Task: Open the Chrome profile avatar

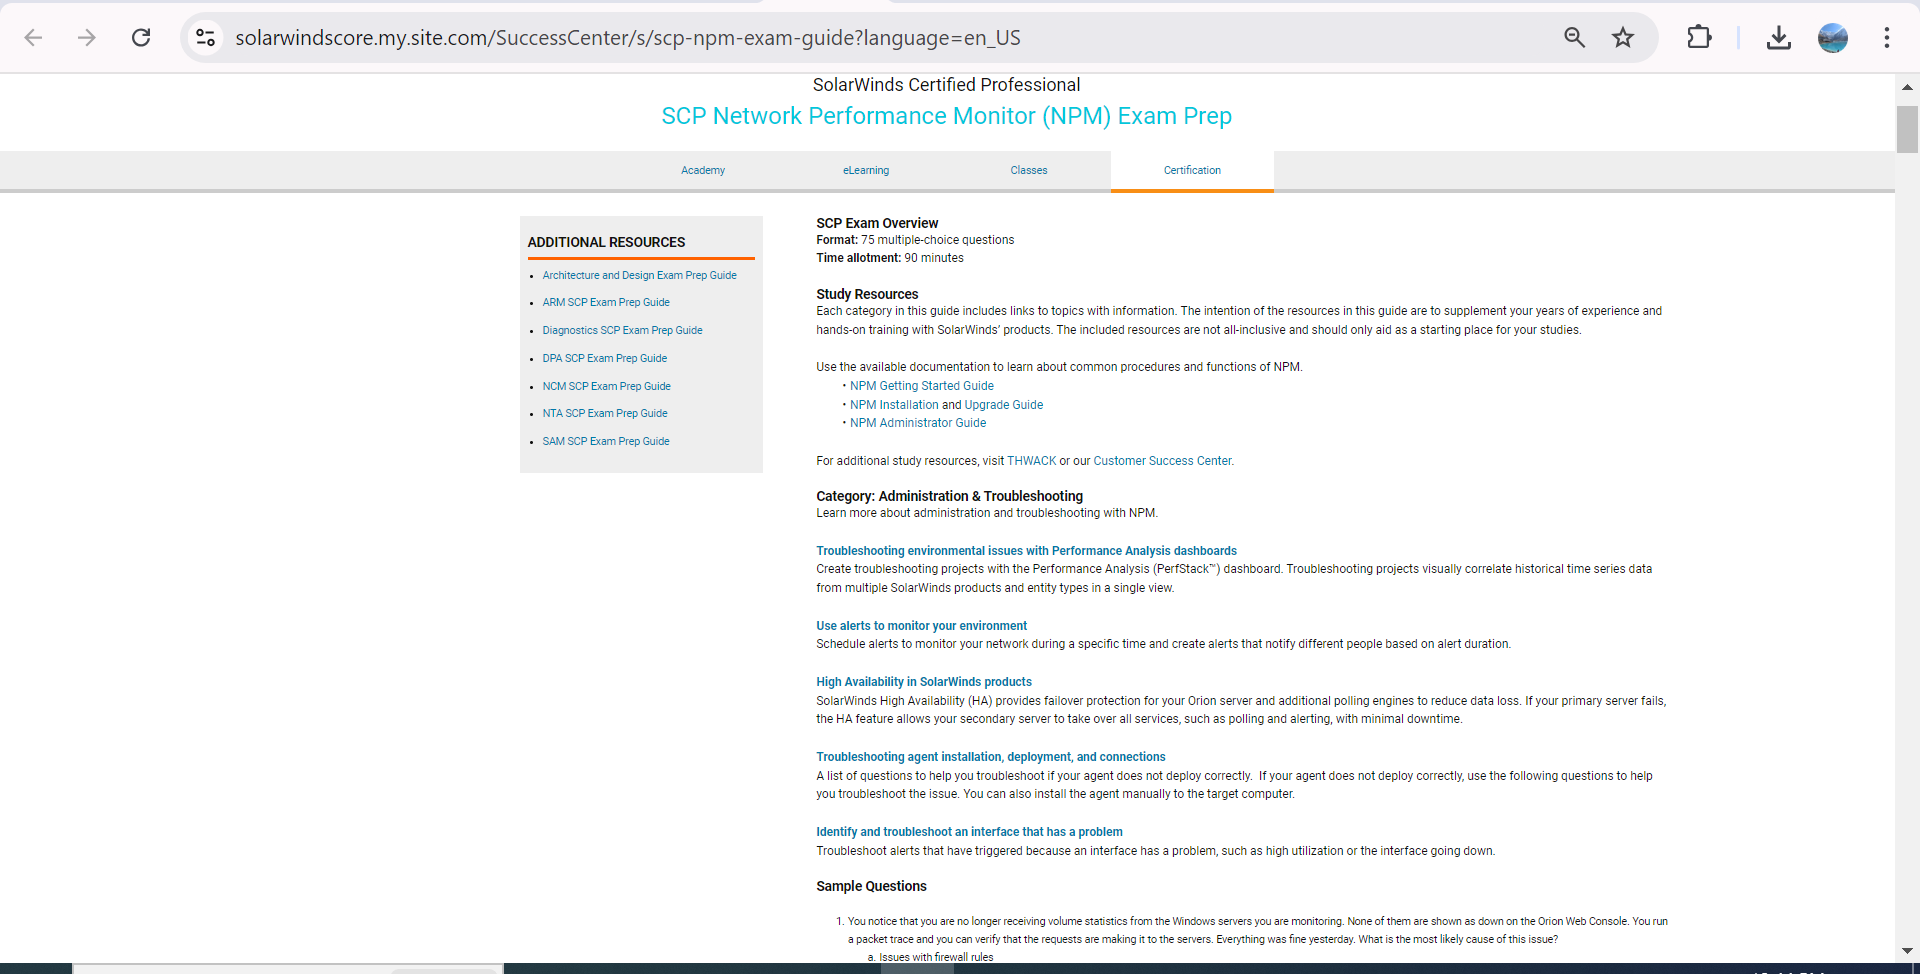Action: click(1832, 38)
